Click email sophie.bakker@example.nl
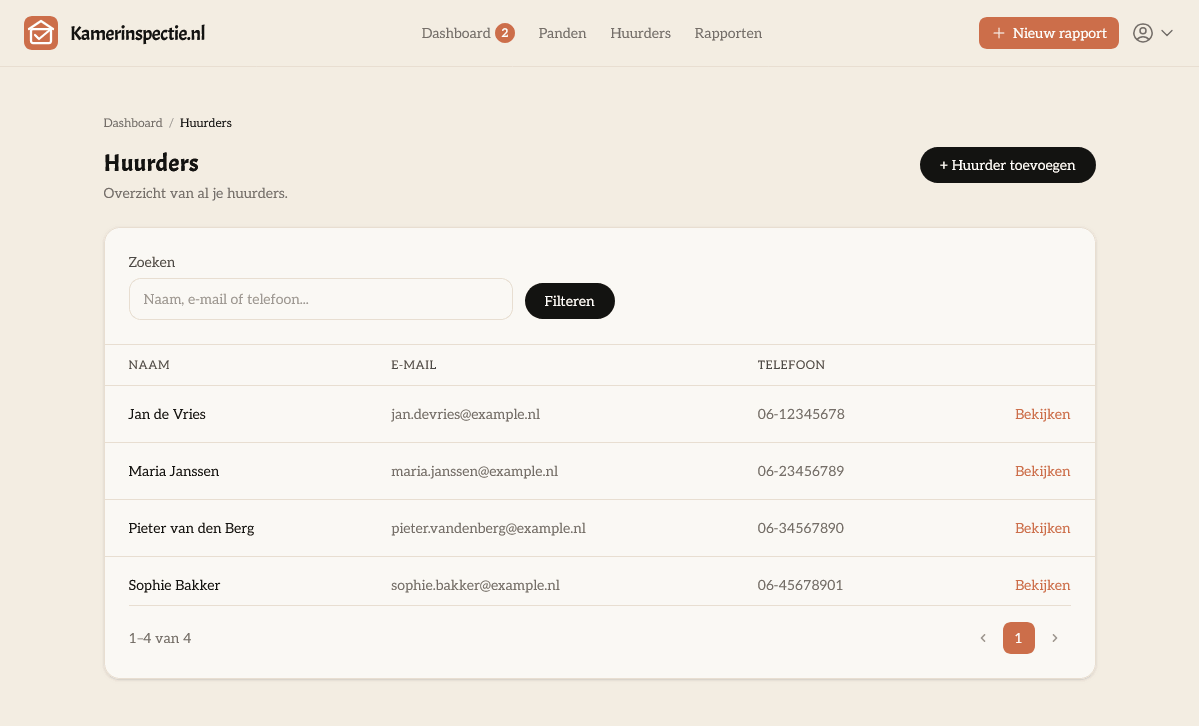 click(x=476, y=585)
